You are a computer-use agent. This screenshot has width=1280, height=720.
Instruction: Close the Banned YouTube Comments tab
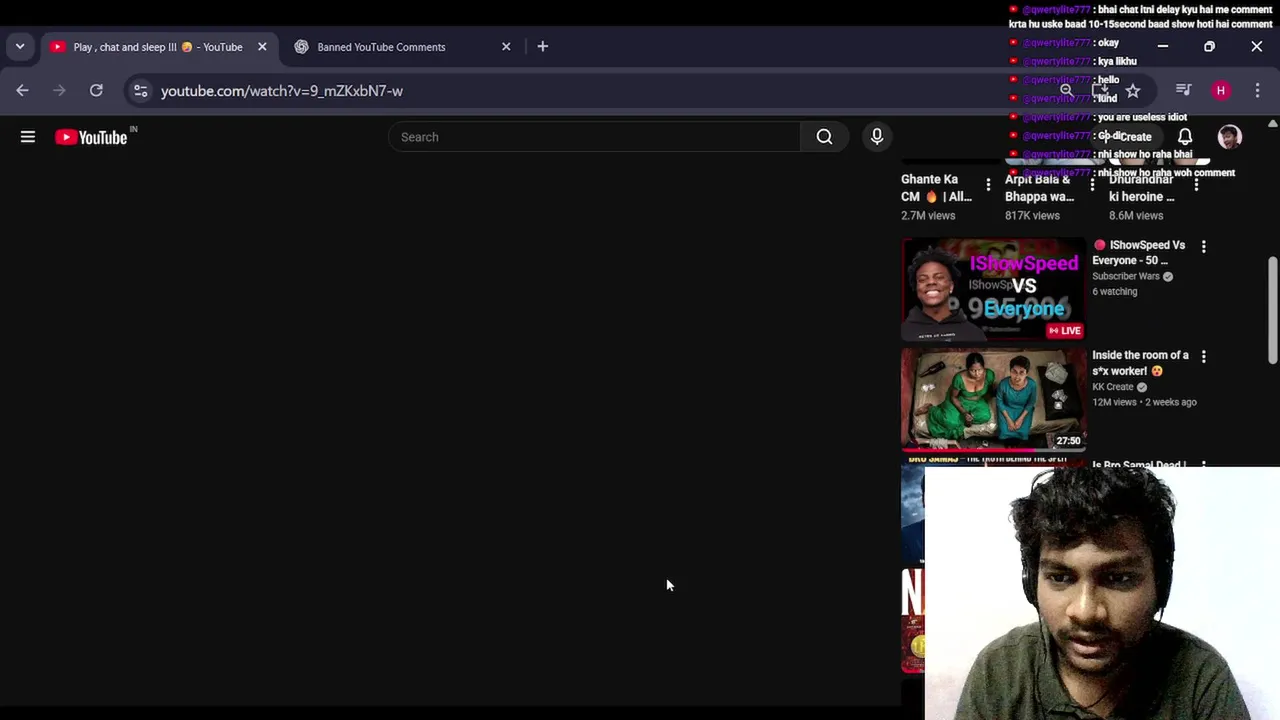click(506, 47)
